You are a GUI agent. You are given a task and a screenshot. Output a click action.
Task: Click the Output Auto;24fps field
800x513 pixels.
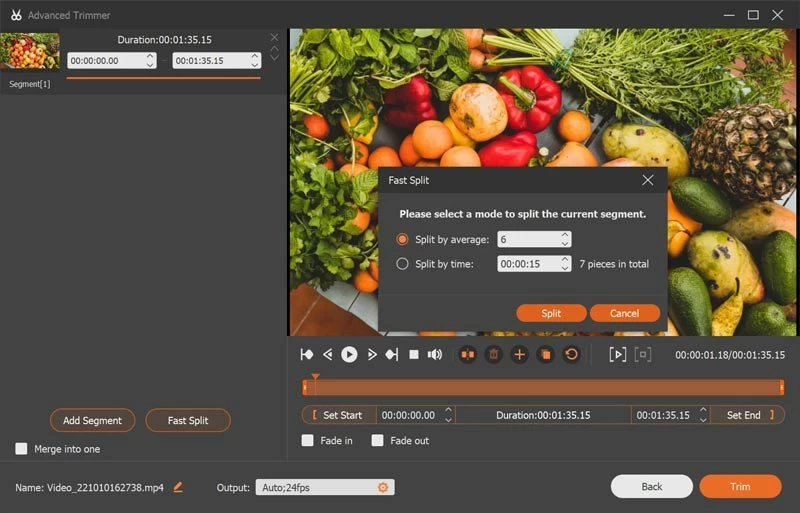pyautogui.click(x=325, y=487)
